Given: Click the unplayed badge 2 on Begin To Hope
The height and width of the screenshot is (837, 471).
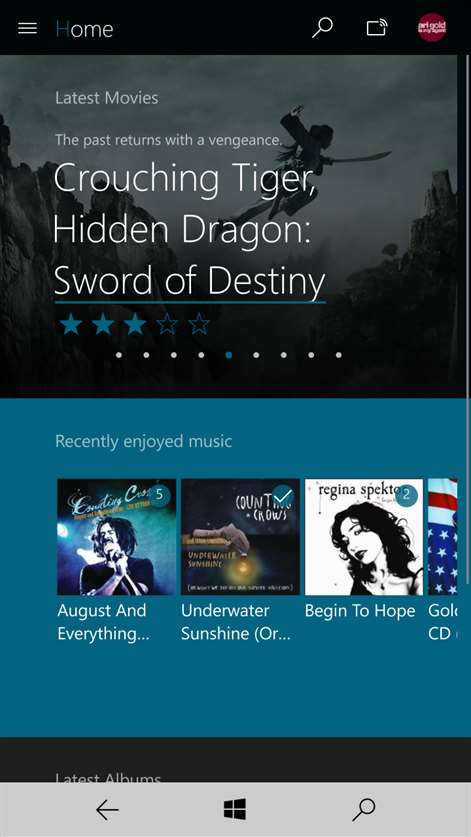Looking at the screenshot, I should (406, 495).
